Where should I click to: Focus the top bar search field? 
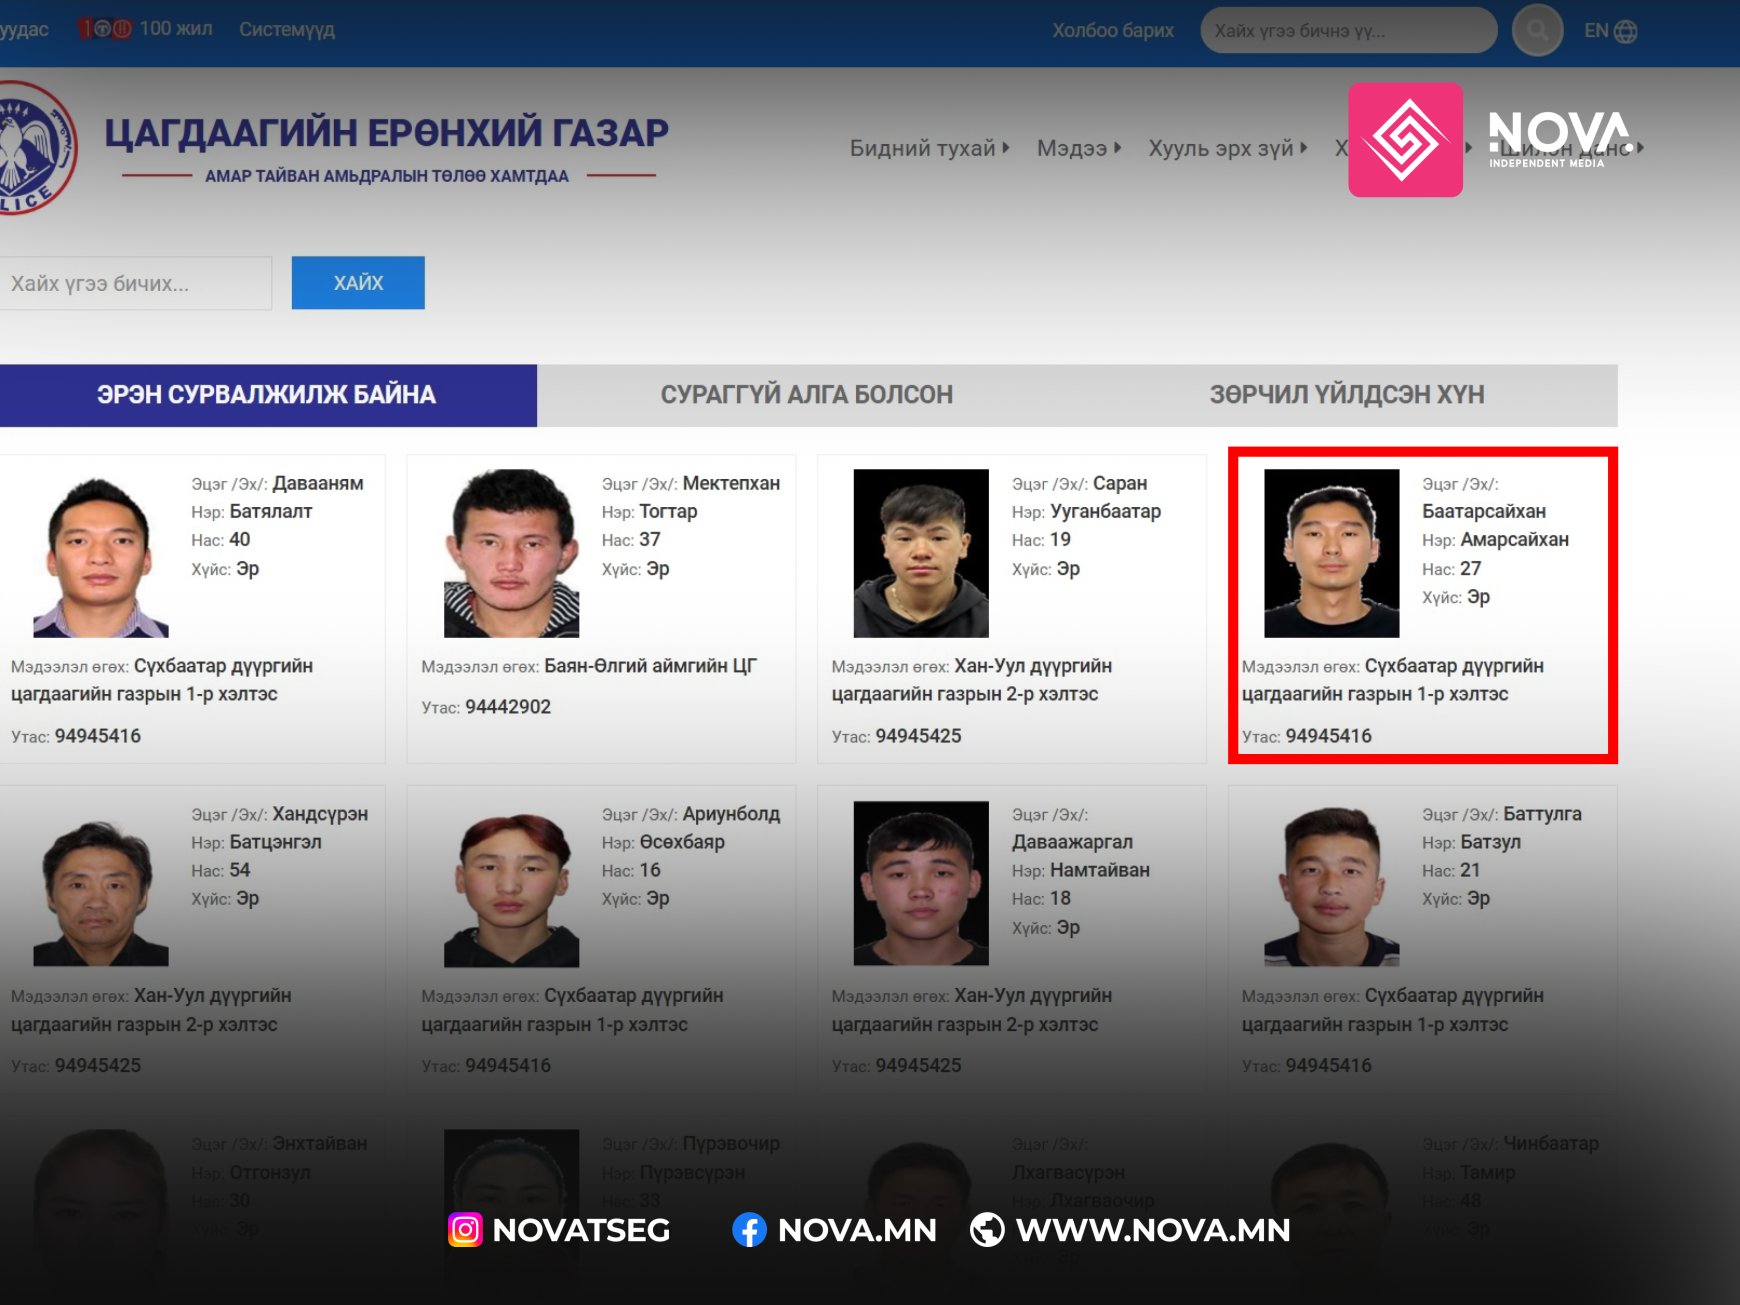[1348, 31]
